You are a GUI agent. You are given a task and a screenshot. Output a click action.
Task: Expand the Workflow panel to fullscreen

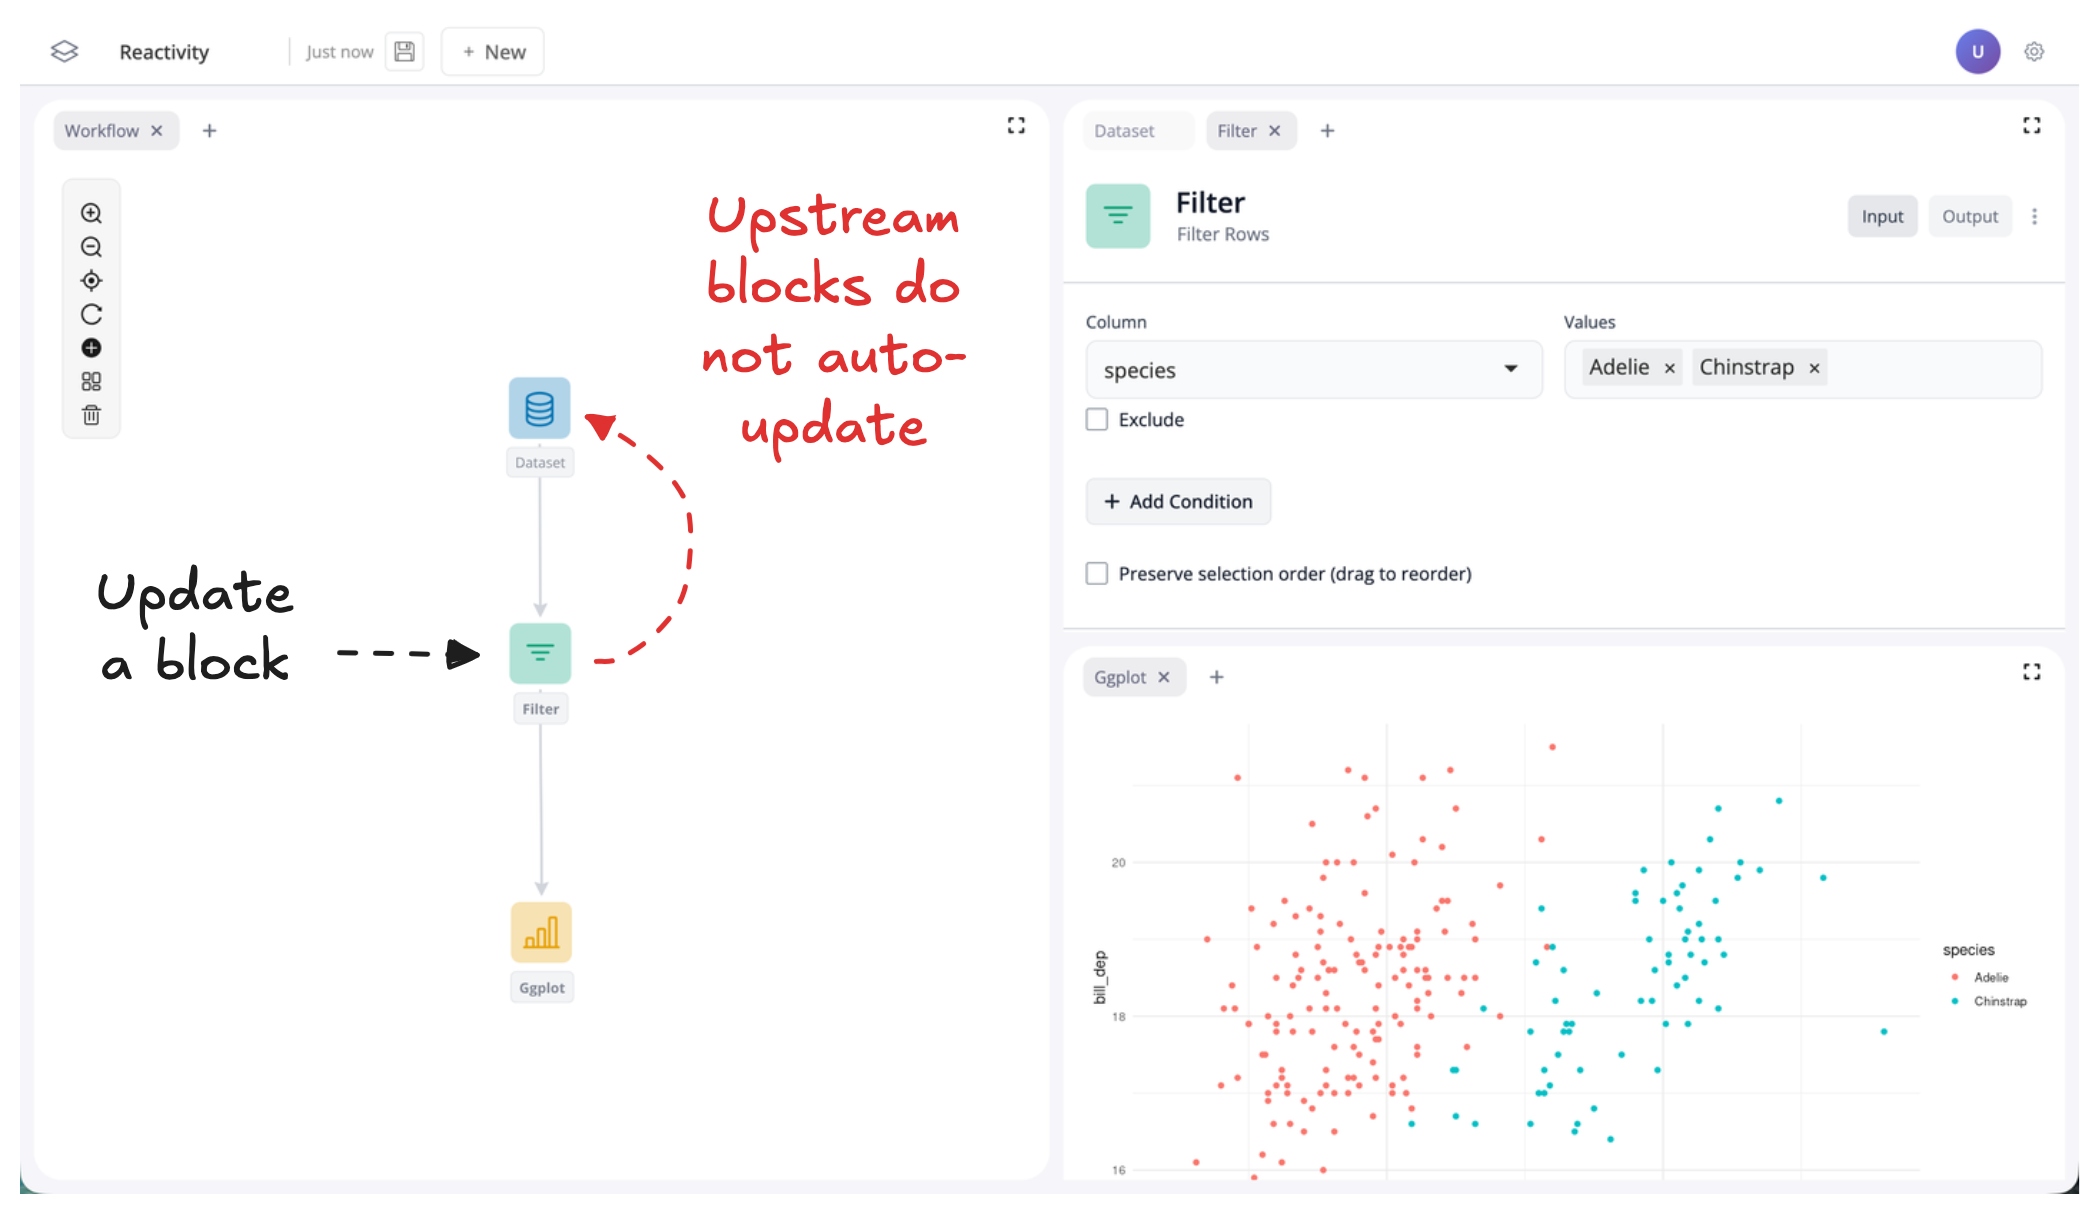pyautogui.click(x=1016, y=126)
